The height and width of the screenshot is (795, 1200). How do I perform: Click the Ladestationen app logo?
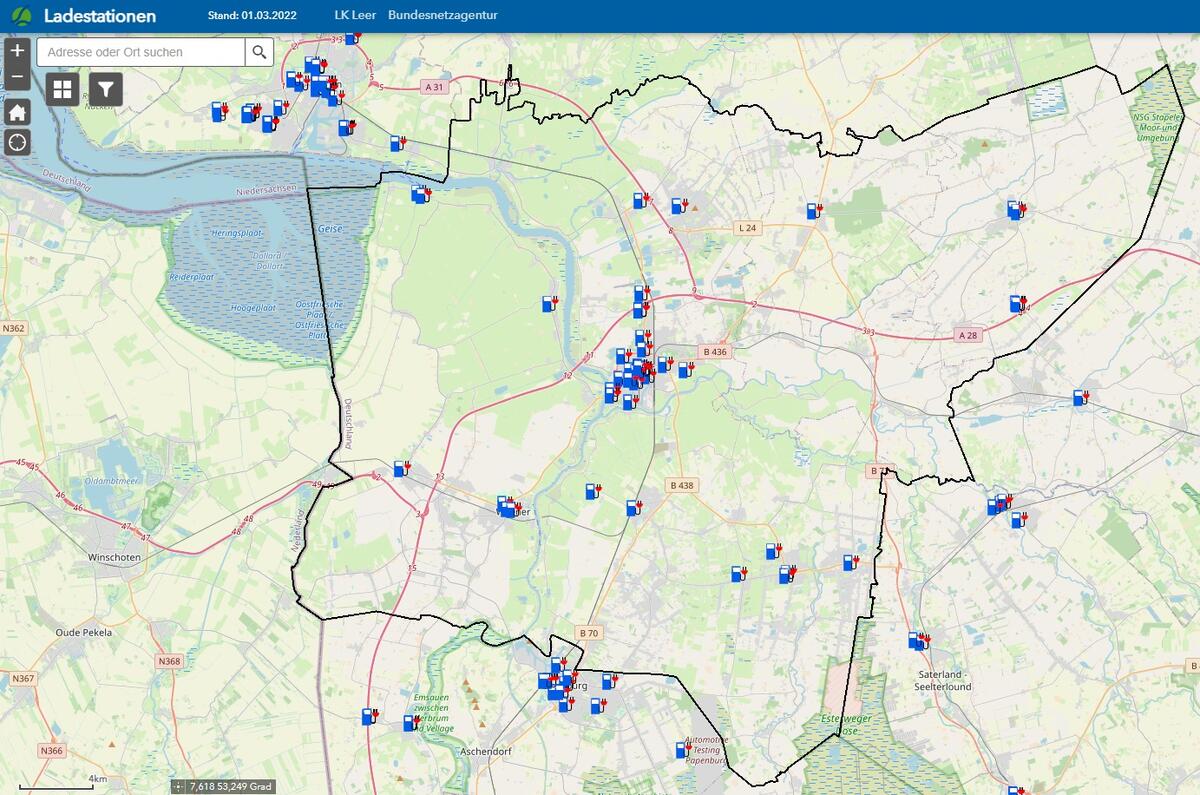pos(21,15)
